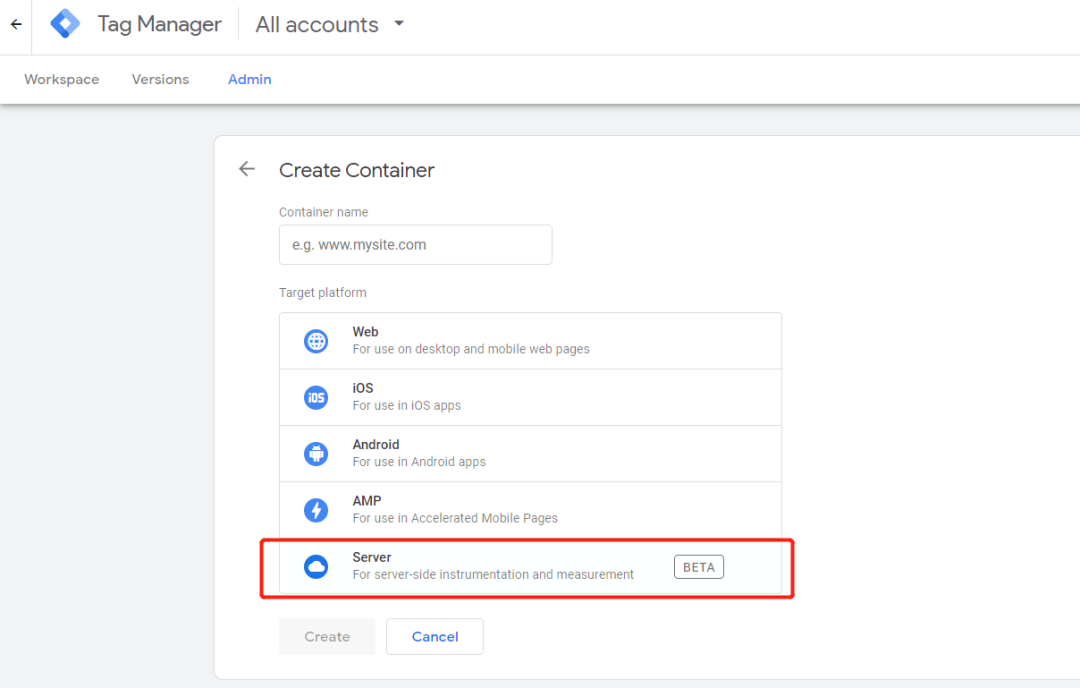
Task: Select the Server cloud icon
Action: (x=316, y=567)
